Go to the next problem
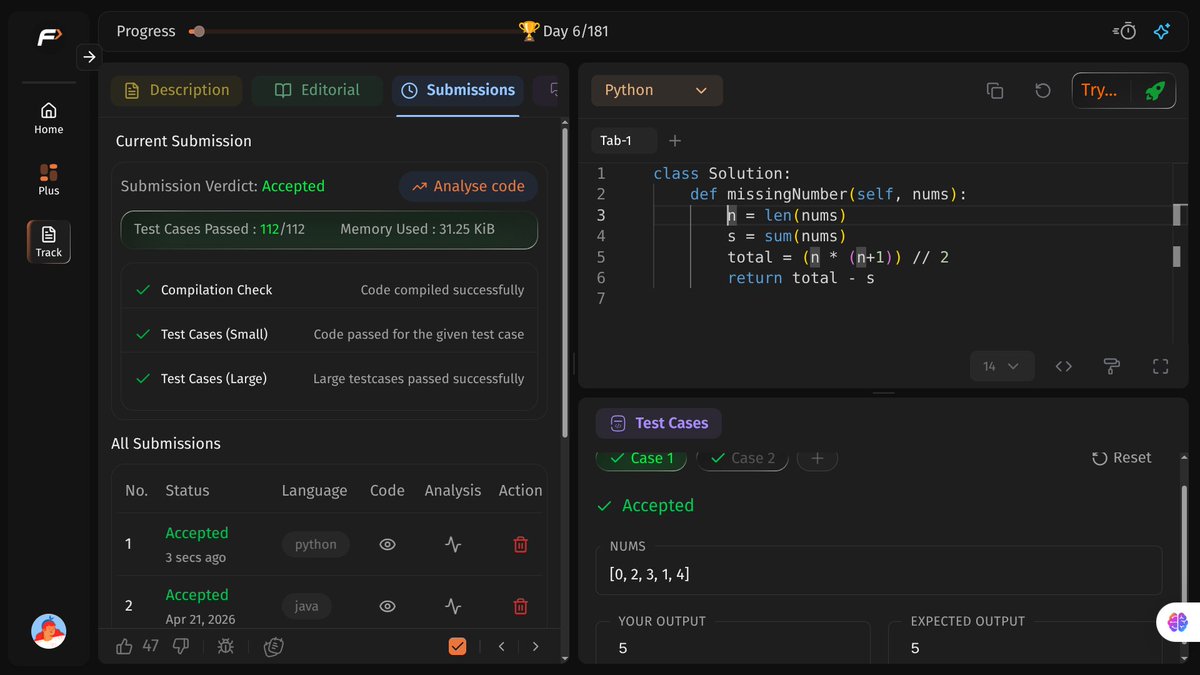The height and width of the screenshot is (675, 1200). pos(536,646)
